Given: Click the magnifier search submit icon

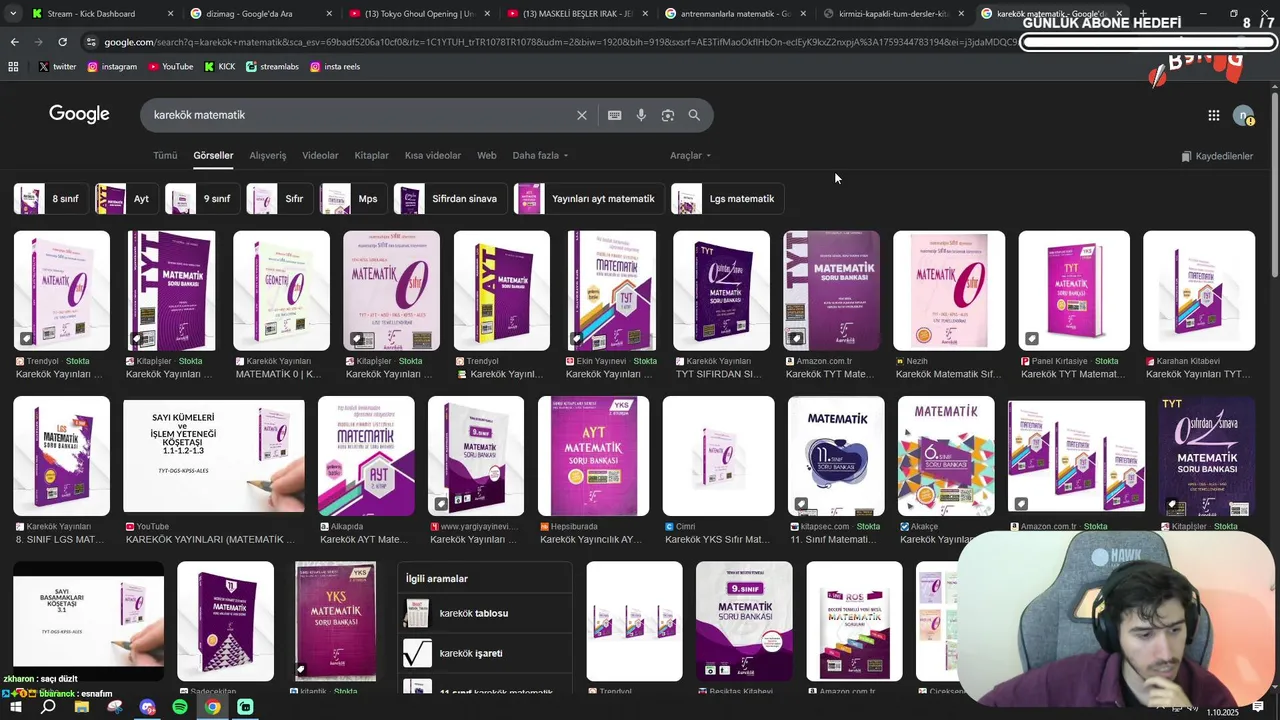Looking at the screenshot, I should click(694, 115).
